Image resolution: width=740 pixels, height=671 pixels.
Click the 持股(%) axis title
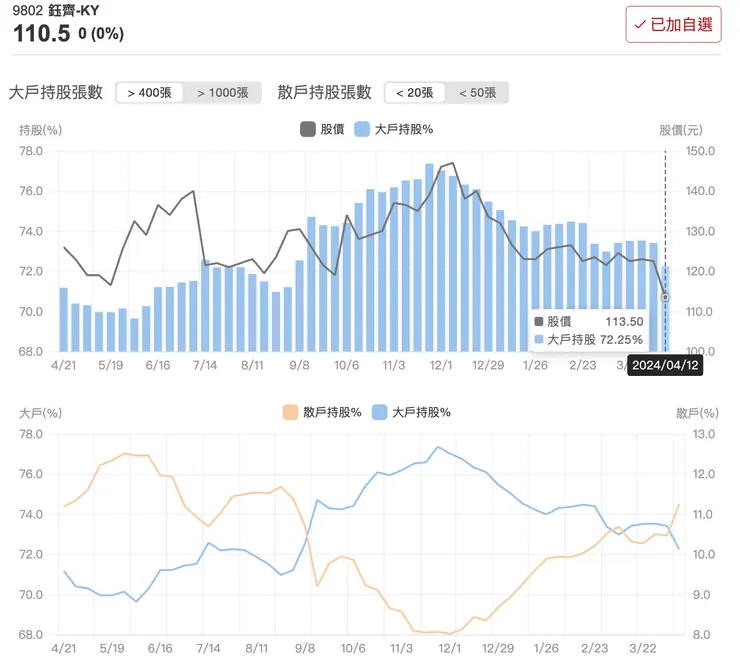point(41,130)
